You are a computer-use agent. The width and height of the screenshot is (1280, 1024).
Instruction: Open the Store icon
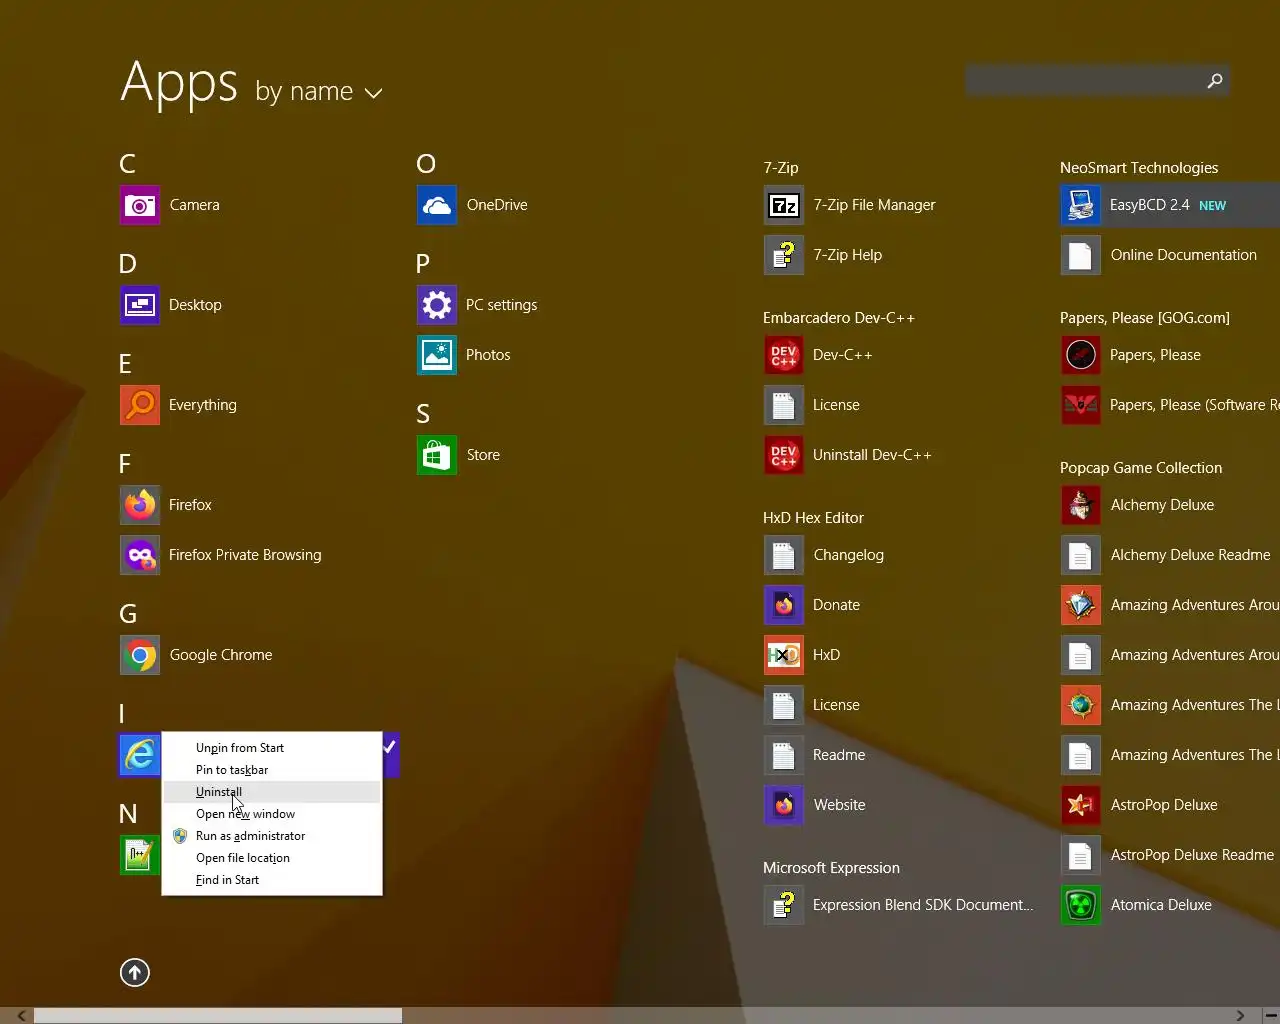pos(437,455)
